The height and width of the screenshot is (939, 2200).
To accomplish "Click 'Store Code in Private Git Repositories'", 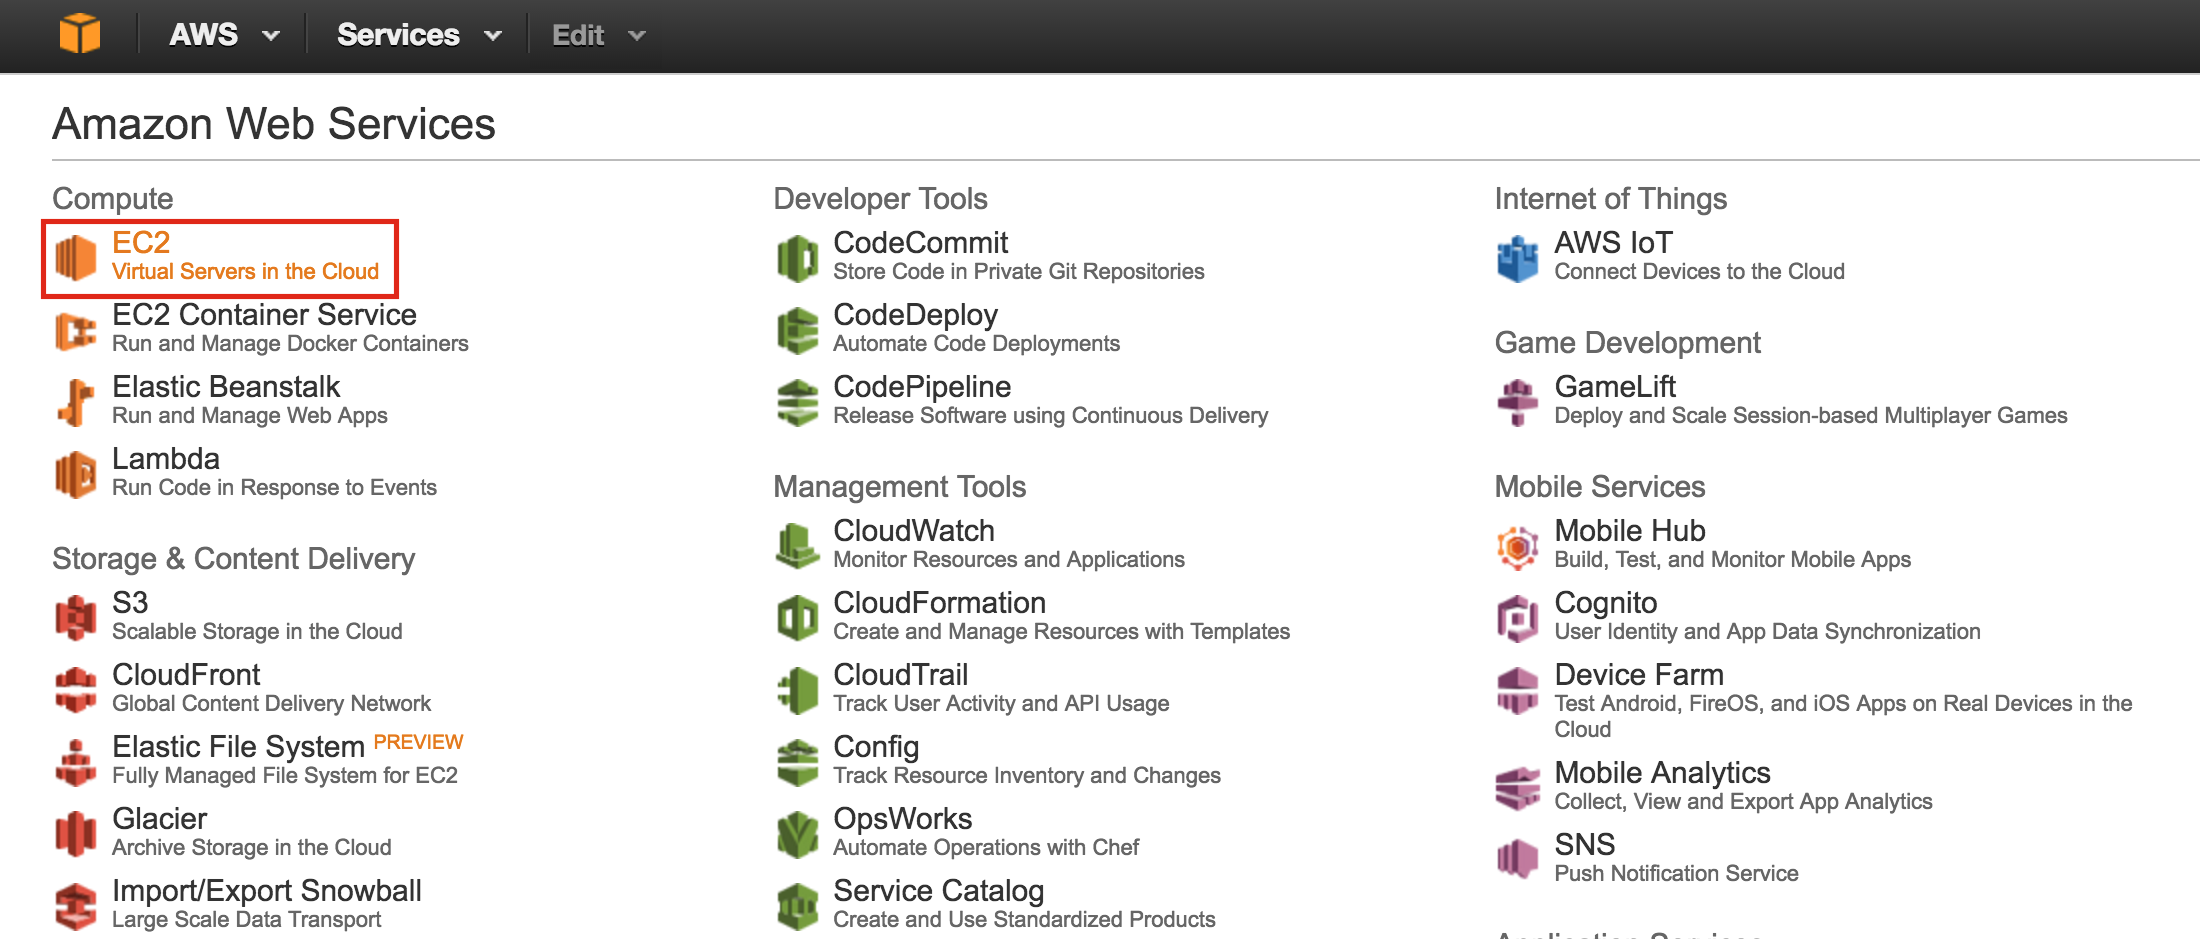I will pos(1019,271).
